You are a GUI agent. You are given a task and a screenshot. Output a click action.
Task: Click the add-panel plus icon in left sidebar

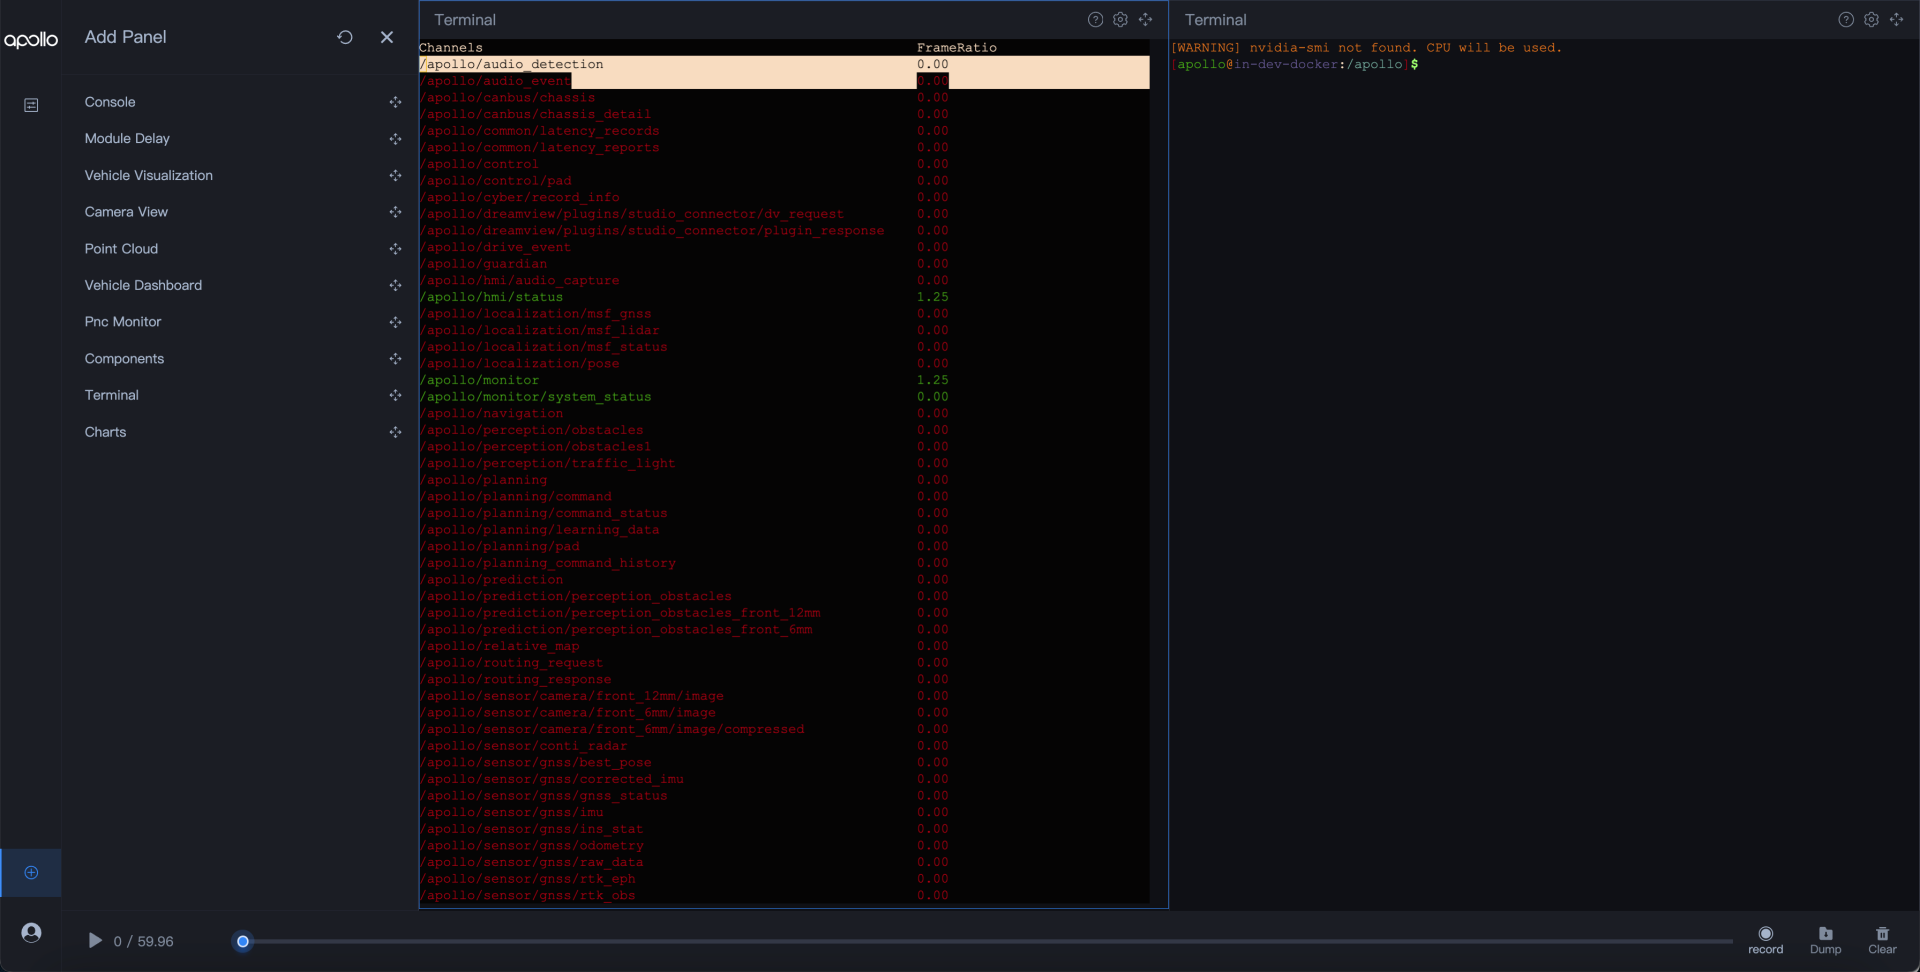pos(31,873)
